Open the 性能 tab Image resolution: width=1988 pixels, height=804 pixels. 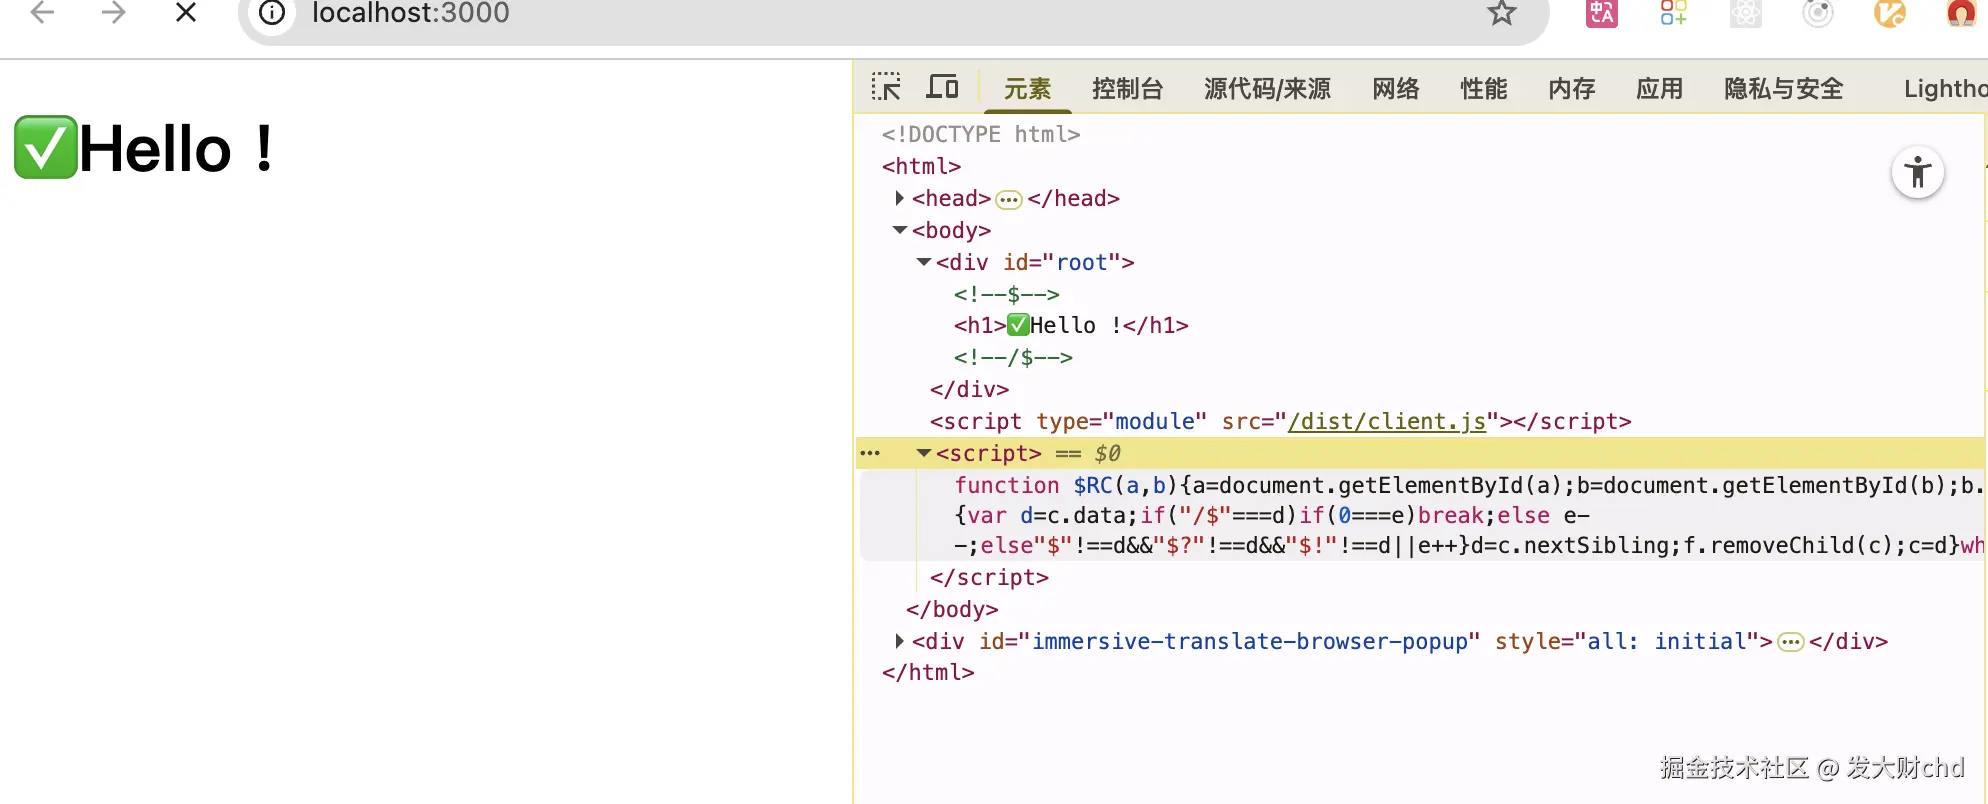click(1484, 89)
